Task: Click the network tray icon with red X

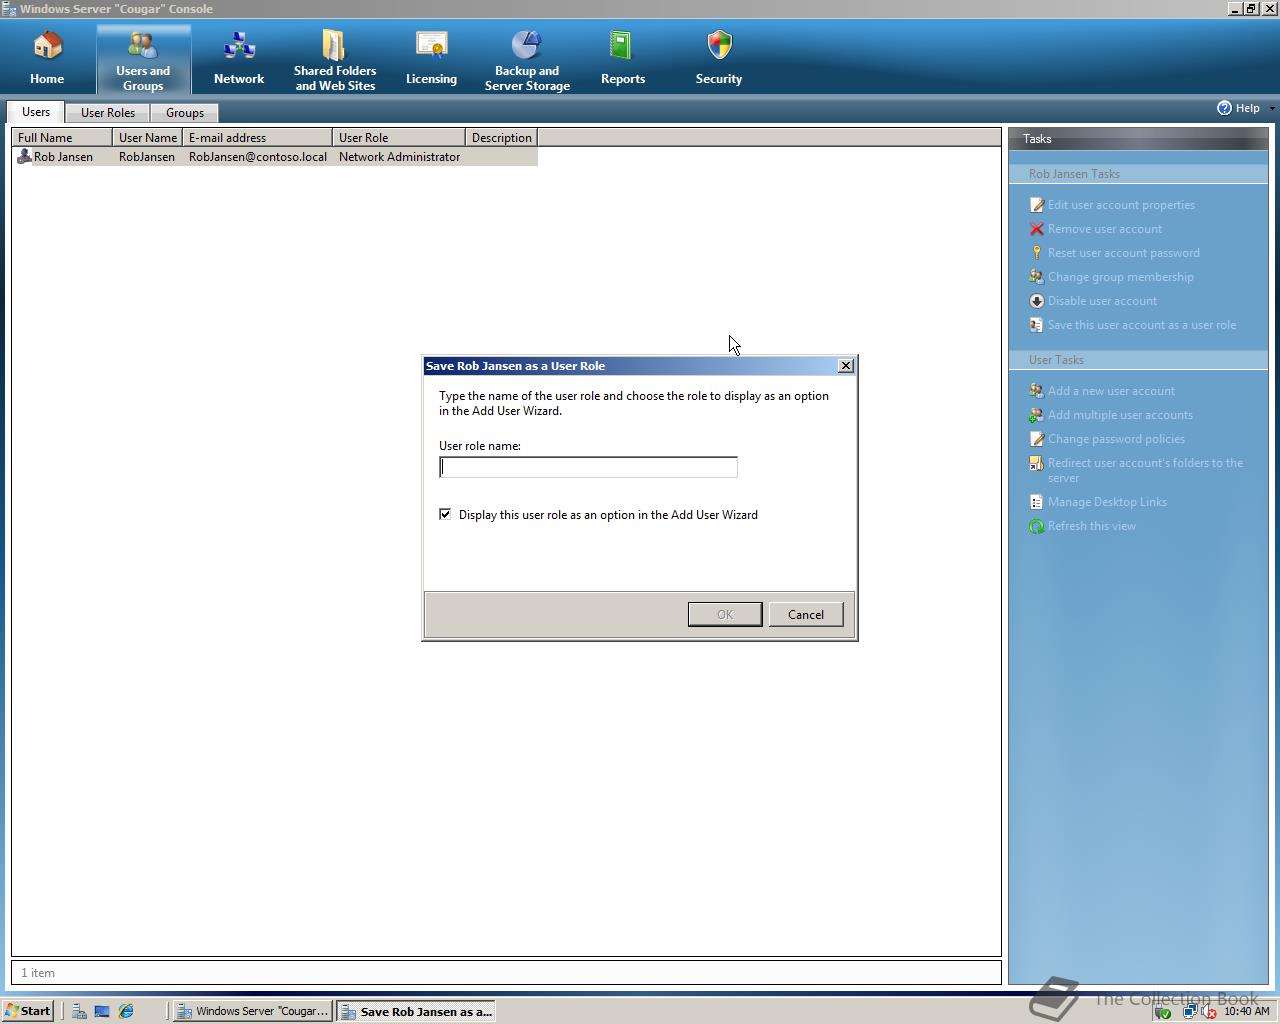Action: tap(1207, 1011)
